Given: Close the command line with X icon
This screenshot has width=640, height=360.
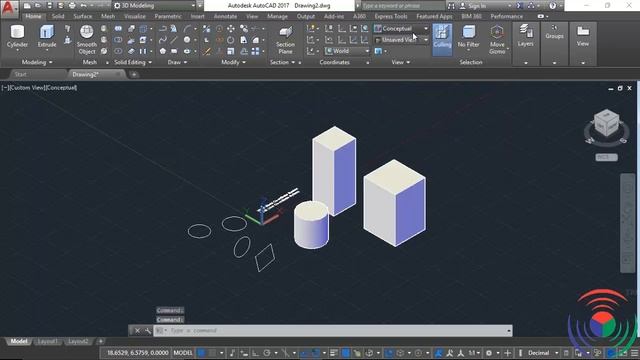Looking at the screenshot, I should 138,331.
